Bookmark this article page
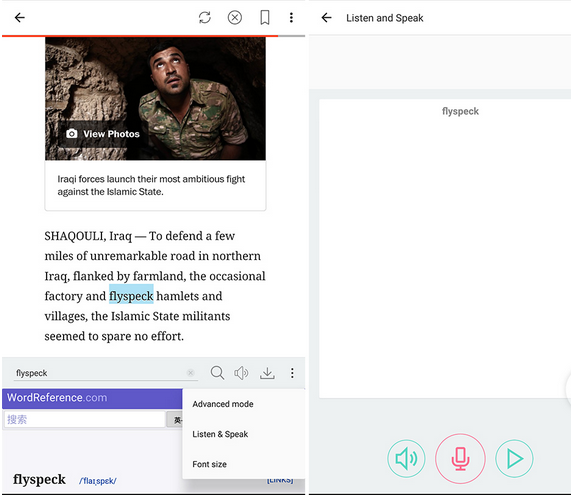The height and width of the screenshot is (495, 571). point(265,17)
